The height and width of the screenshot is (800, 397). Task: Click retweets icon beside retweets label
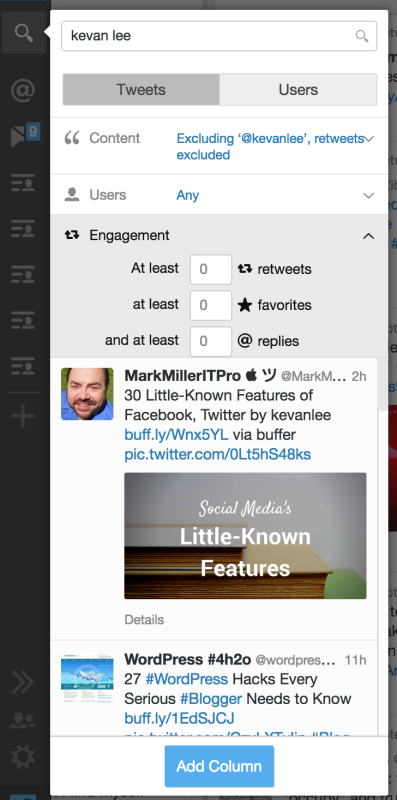(x=245, y=269)
